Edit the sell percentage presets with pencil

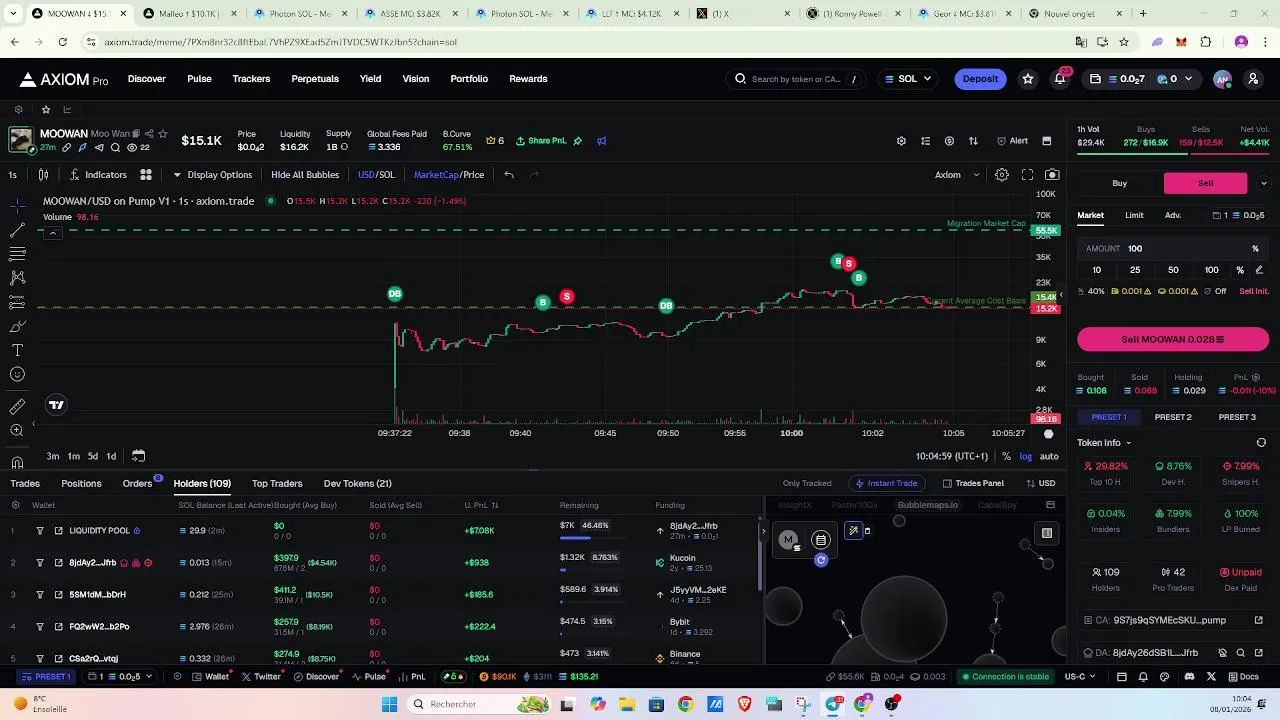coord(1259,270)
